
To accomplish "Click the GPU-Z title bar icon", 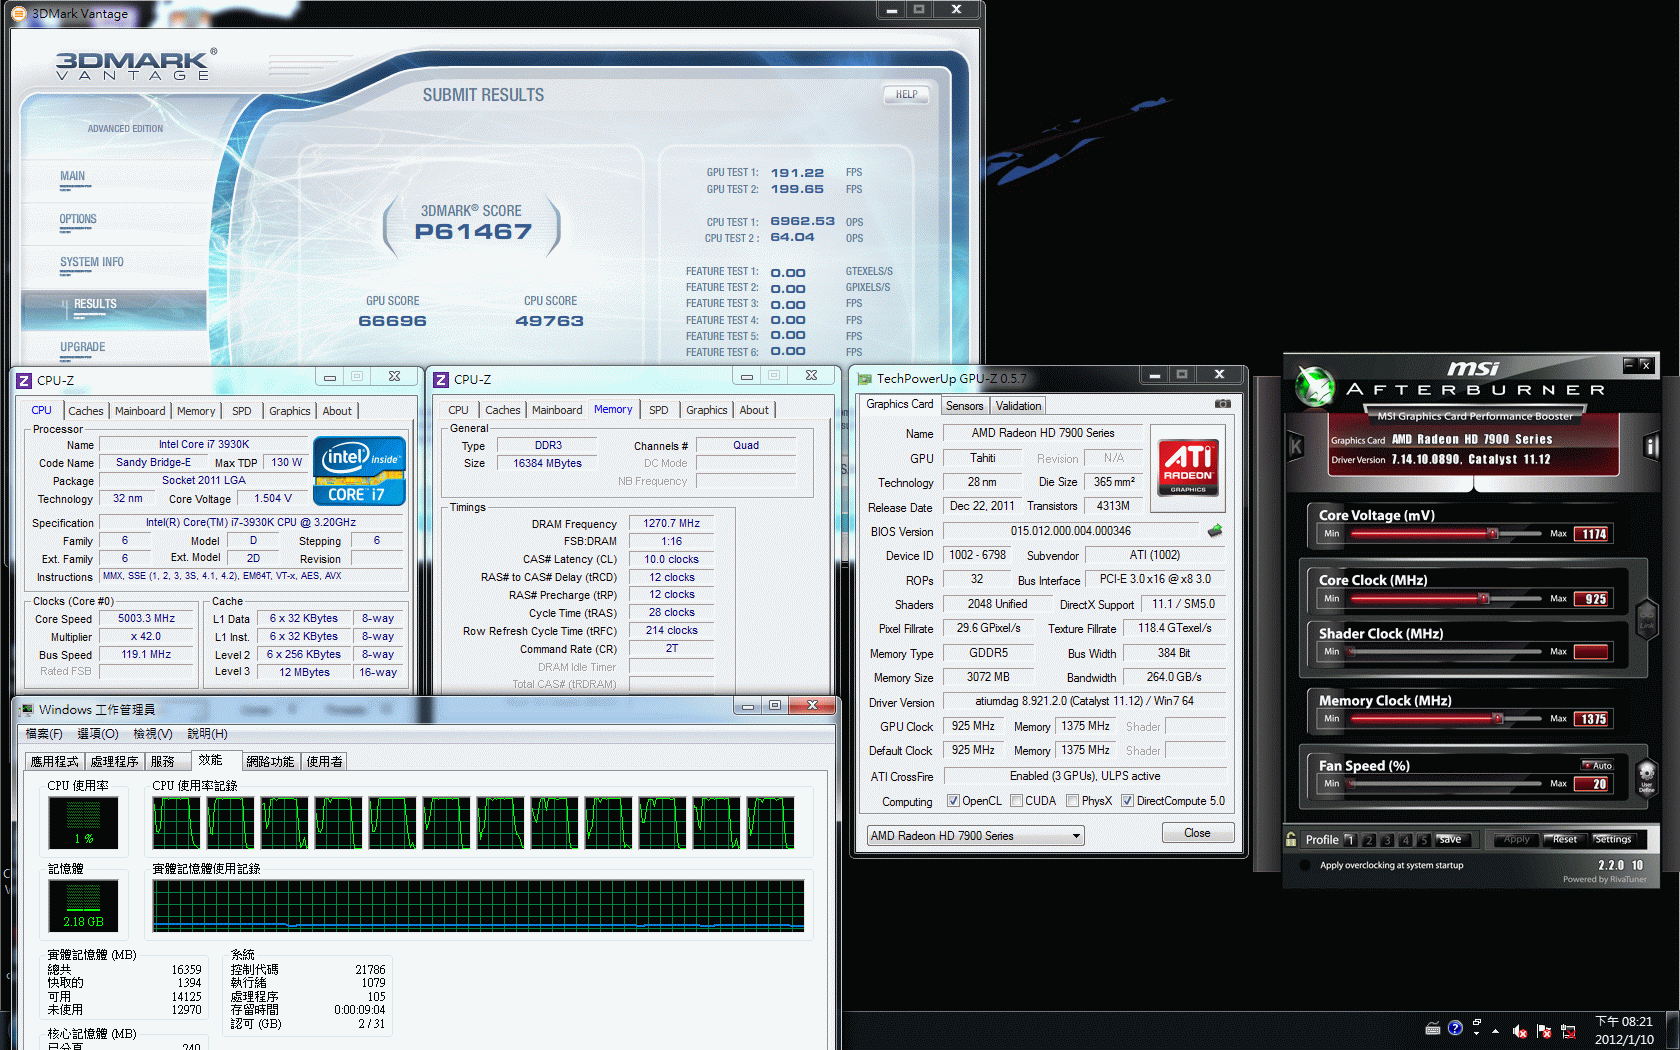I will point(864,379).
